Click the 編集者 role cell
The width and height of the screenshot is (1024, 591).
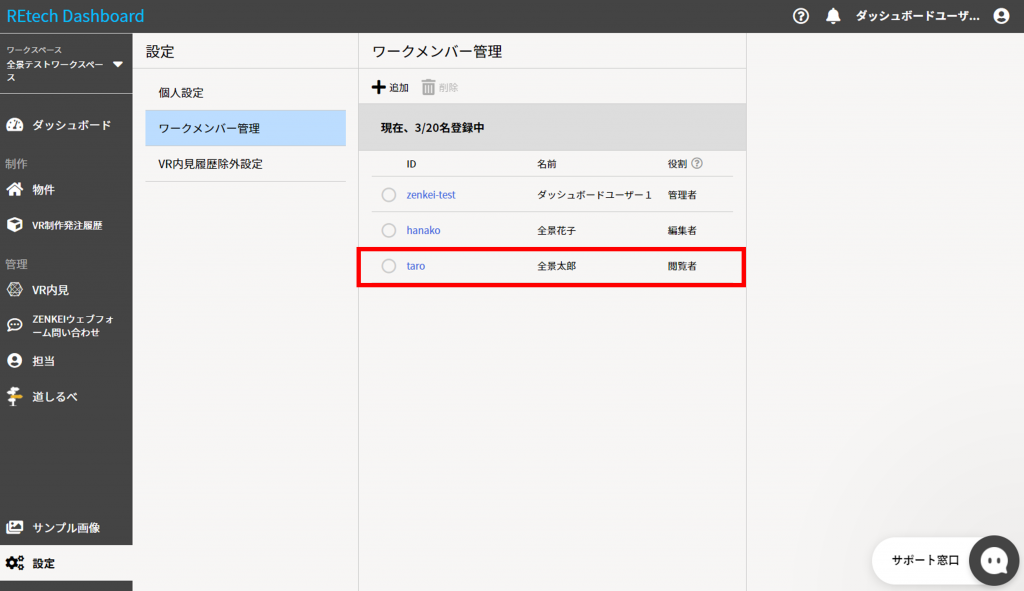point(682,231)
